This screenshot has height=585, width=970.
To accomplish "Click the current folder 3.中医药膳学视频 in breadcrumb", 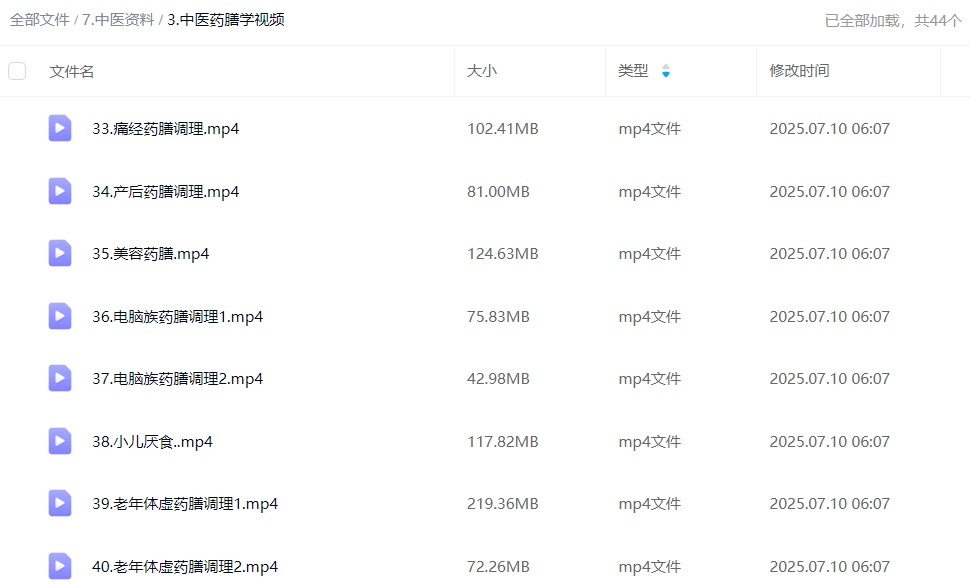I will [226, 20].
